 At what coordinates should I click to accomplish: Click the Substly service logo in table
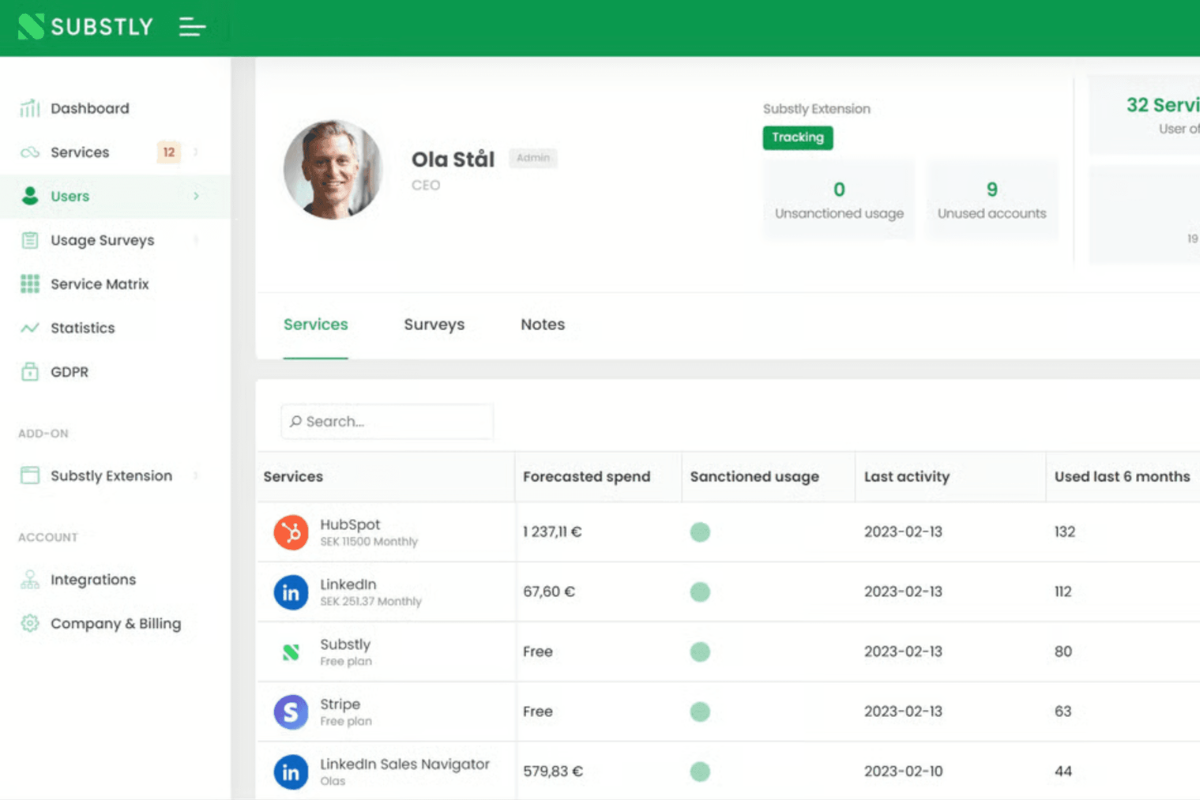pos(291,652)
